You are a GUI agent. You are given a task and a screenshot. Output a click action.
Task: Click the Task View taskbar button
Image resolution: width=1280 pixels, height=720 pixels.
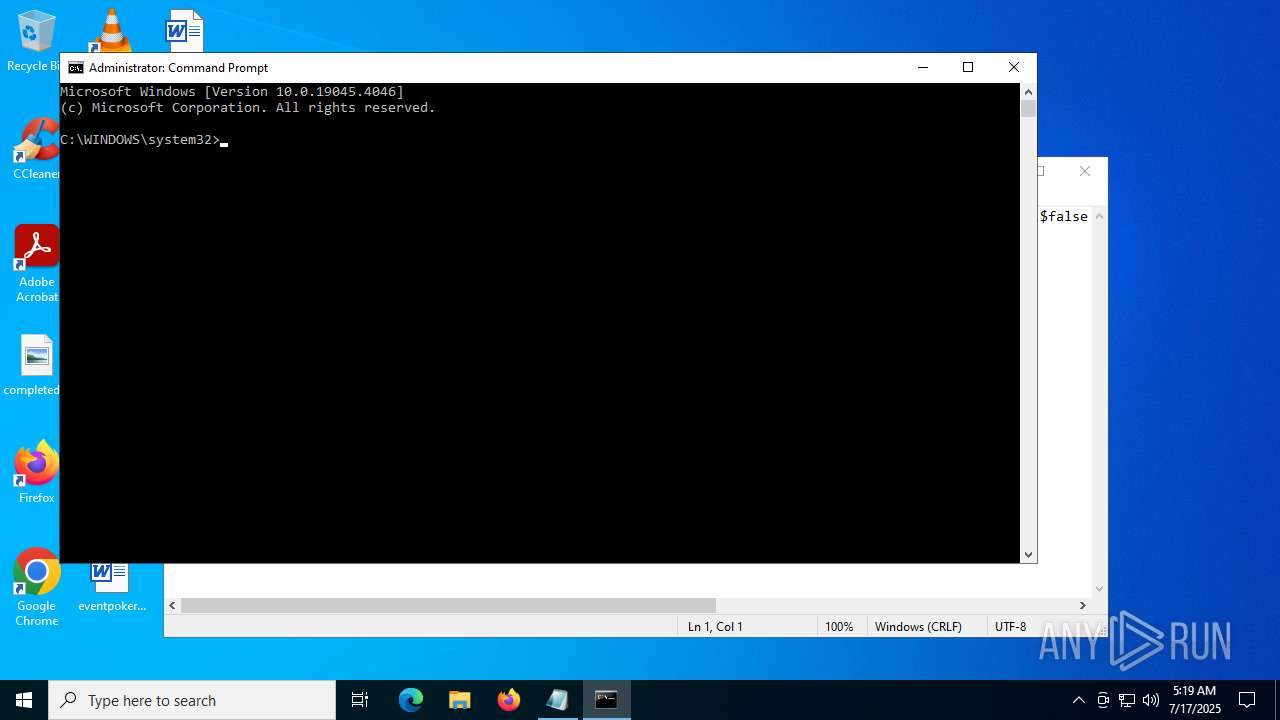coord(360,700)
